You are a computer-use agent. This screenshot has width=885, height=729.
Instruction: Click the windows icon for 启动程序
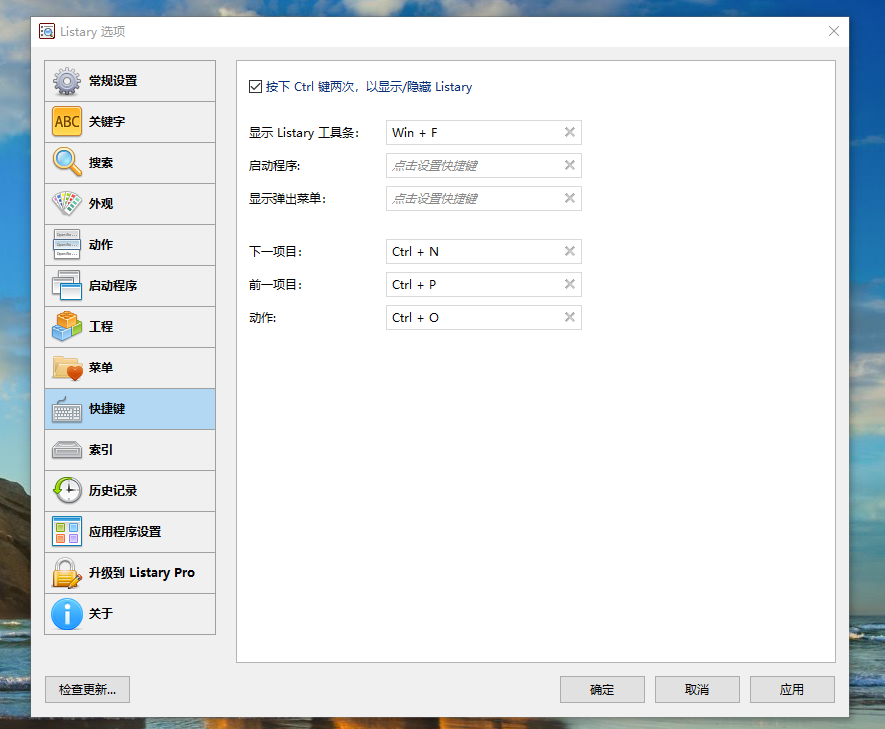click(67, 286)
